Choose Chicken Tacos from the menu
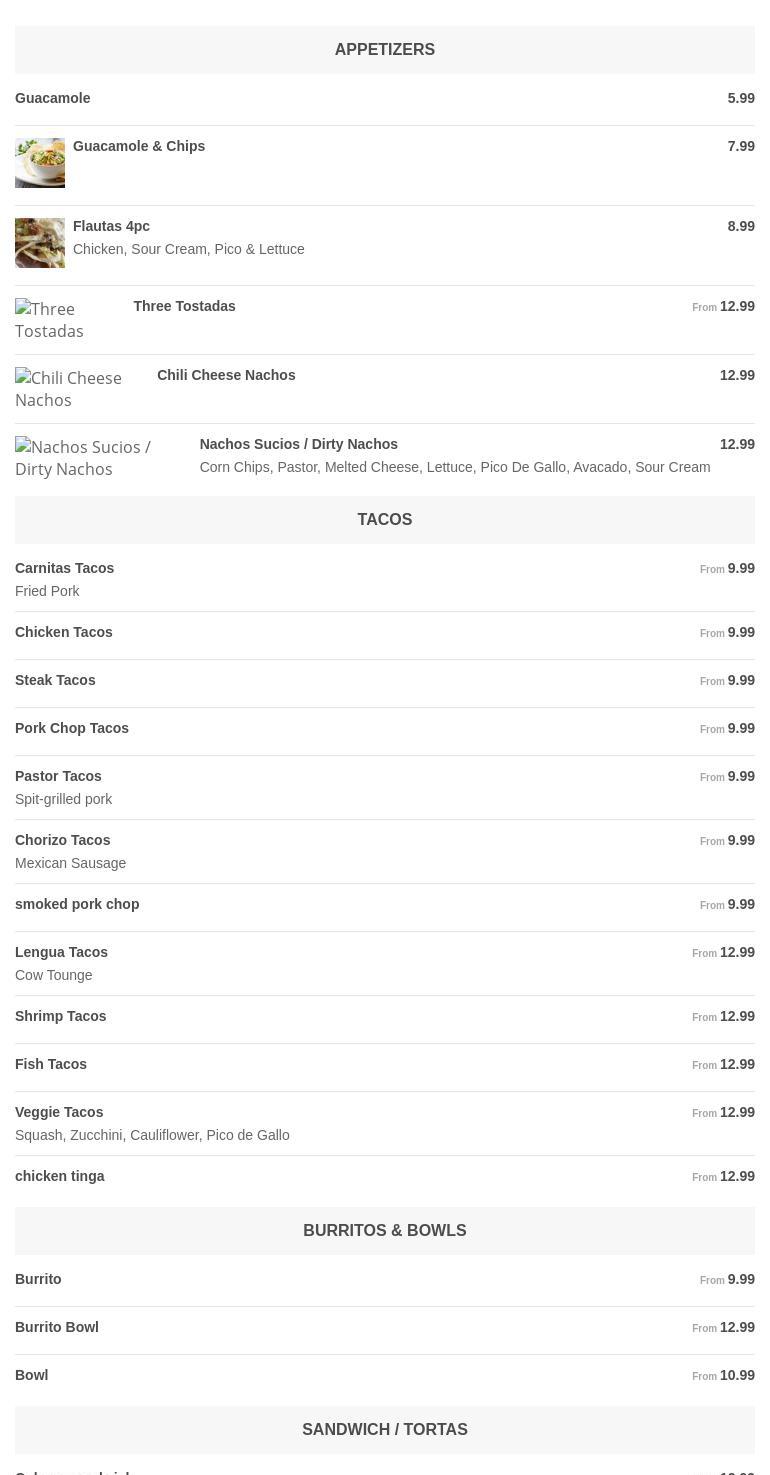770x1475 pixels. tap(64, 632)
